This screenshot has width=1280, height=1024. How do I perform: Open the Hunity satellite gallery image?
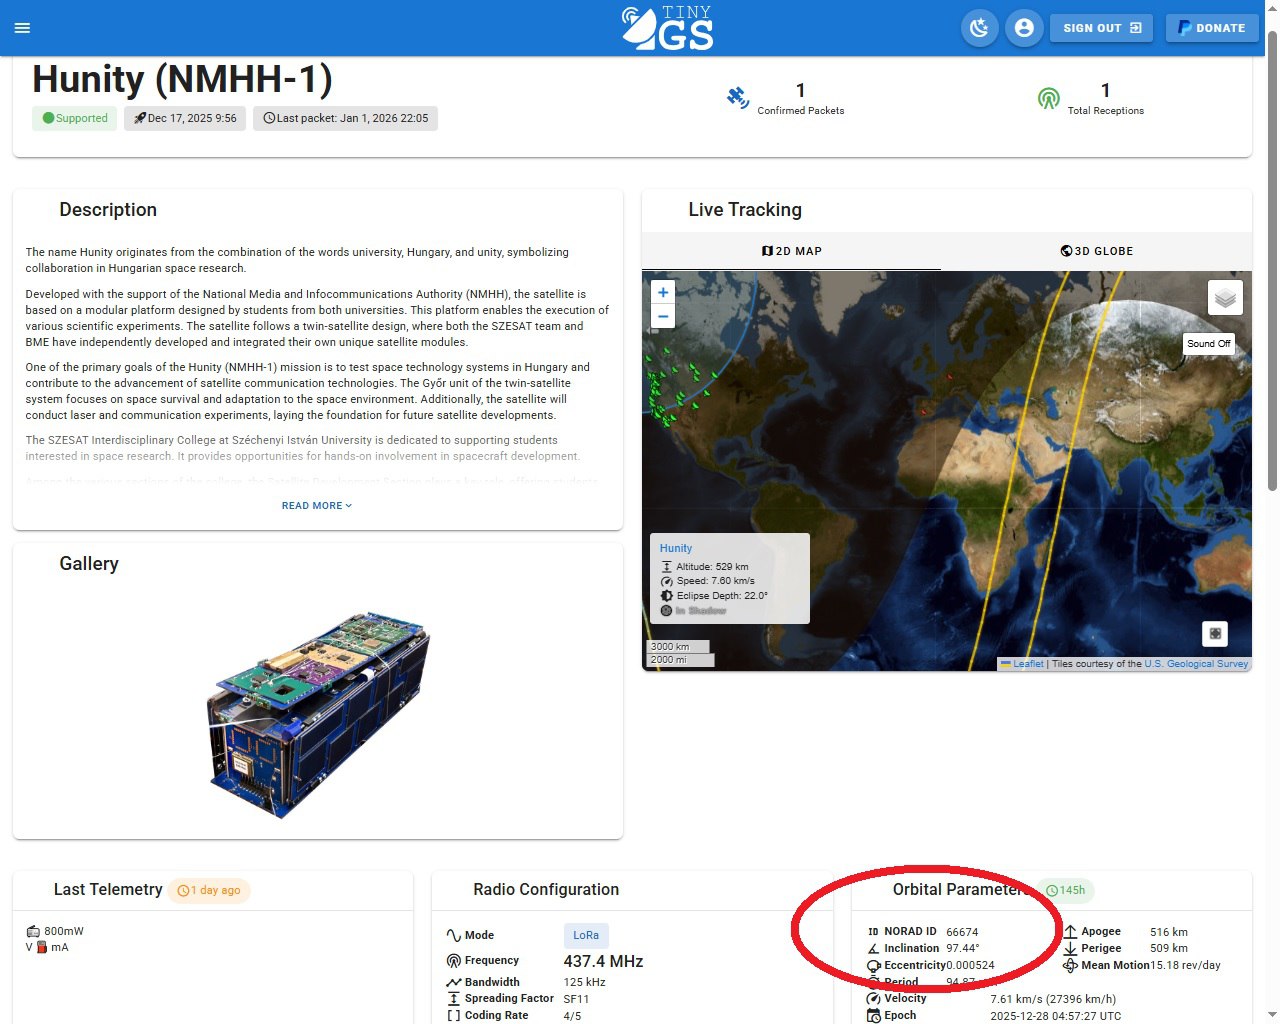pos(318,715)
